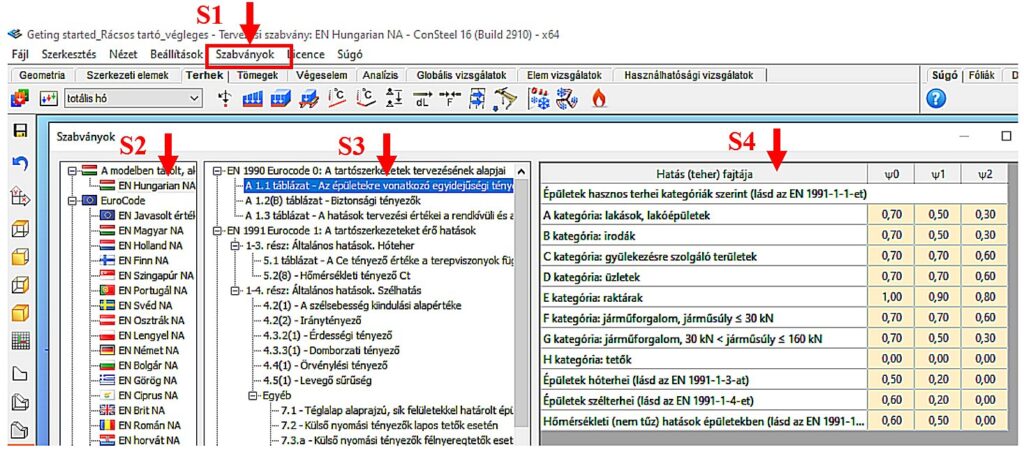
Task: Select the moving load icon before the crane
Action: click(479, 99)
